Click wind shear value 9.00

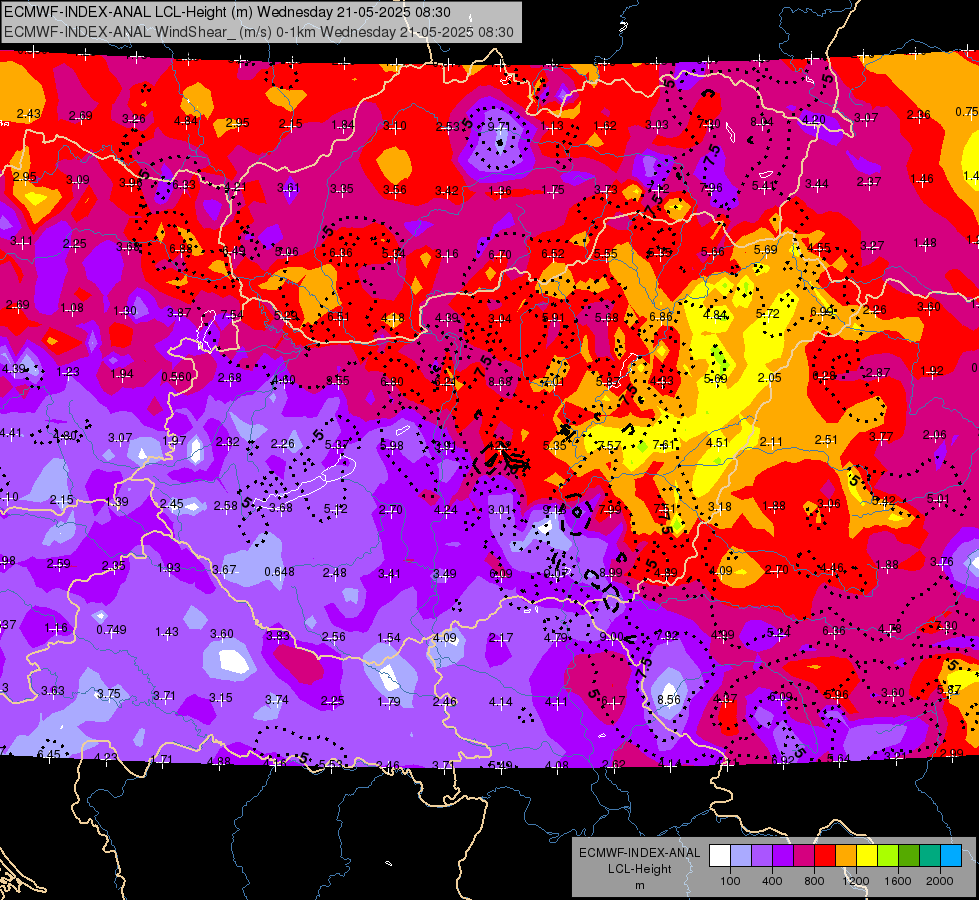pyautogui.click(x=611, y=636)
